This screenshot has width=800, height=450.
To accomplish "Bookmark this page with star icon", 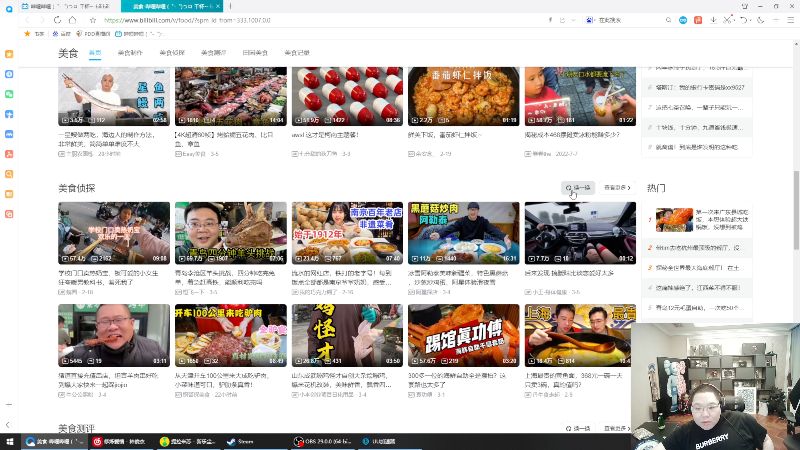I will click(92, 20).
